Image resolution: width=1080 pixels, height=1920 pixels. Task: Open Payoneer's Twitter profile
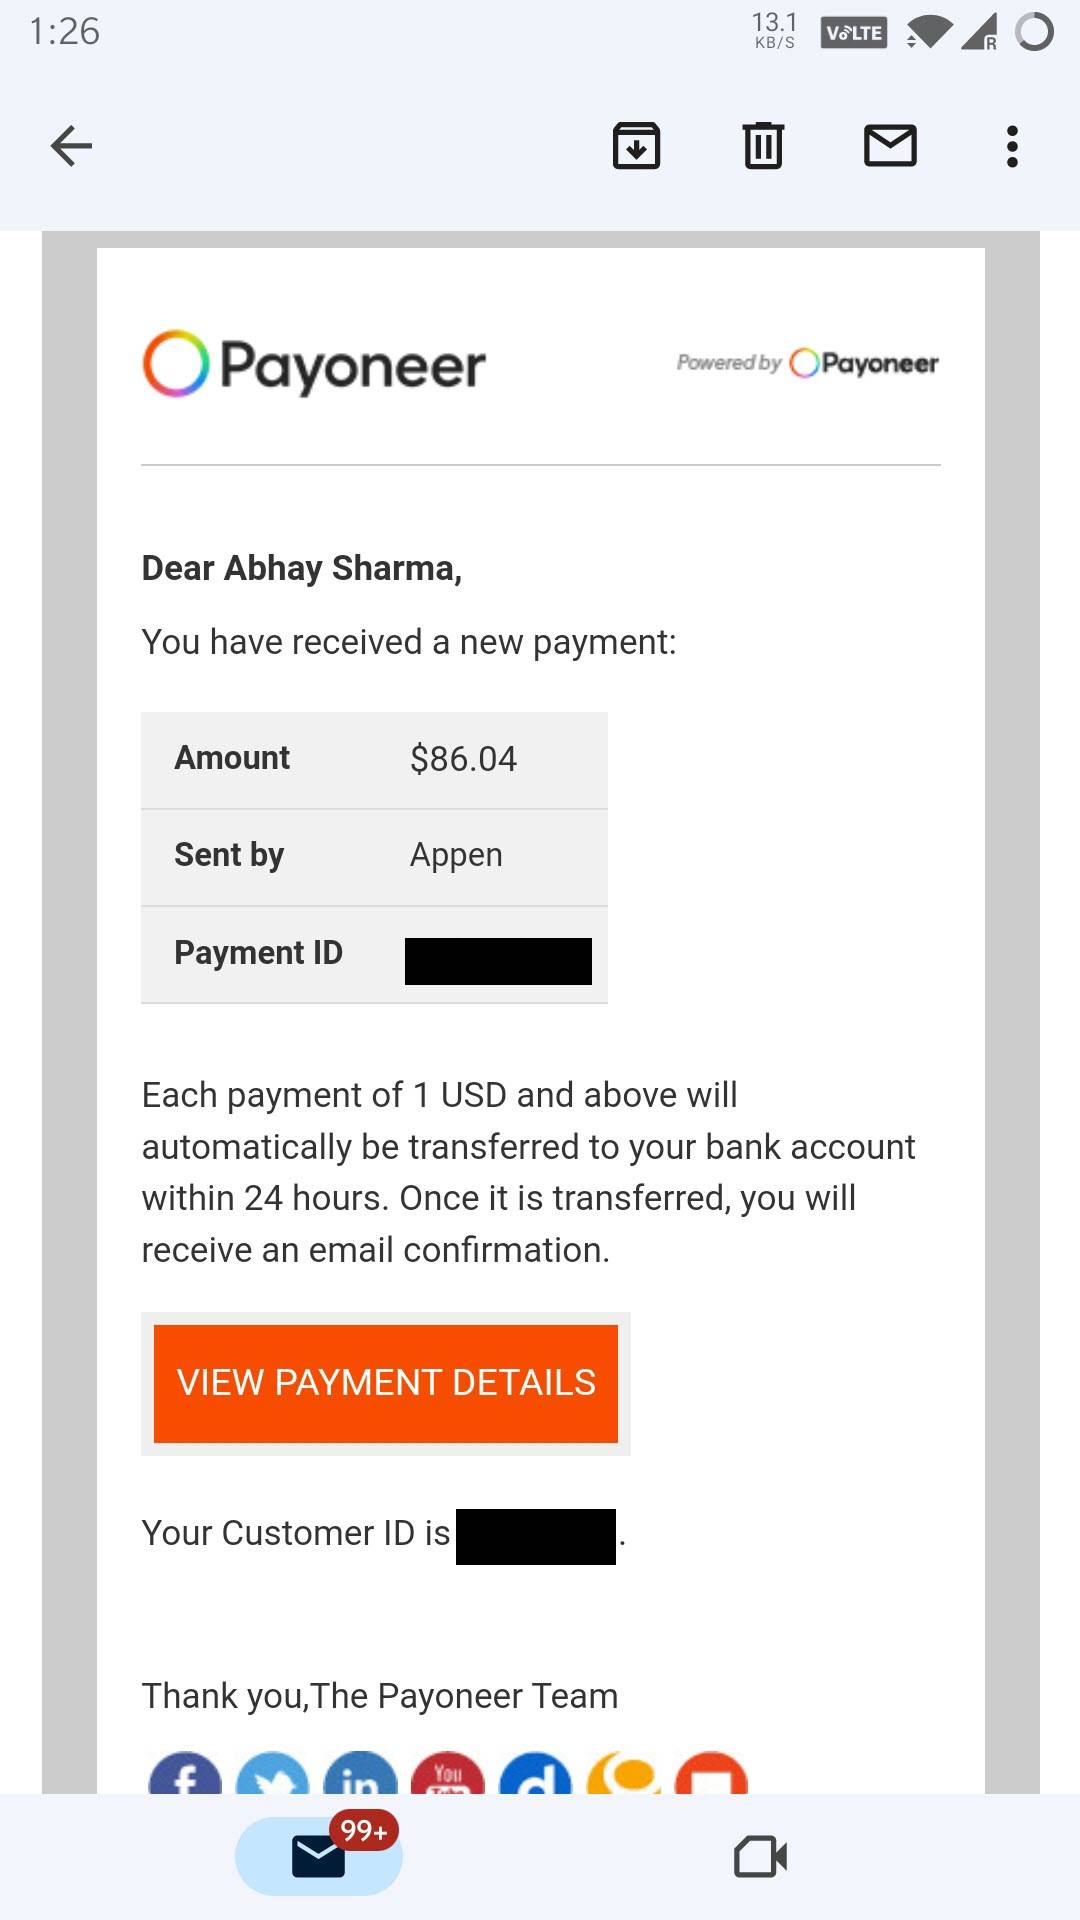[x=271, y=1780]
